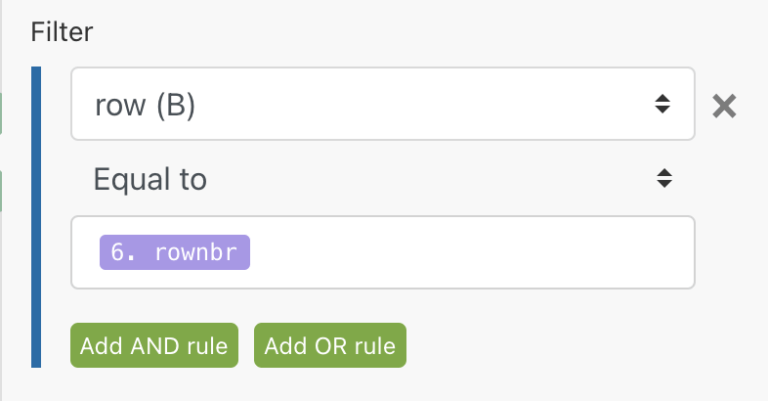Remove the filter rule with X icon

(x=724, y=105)
